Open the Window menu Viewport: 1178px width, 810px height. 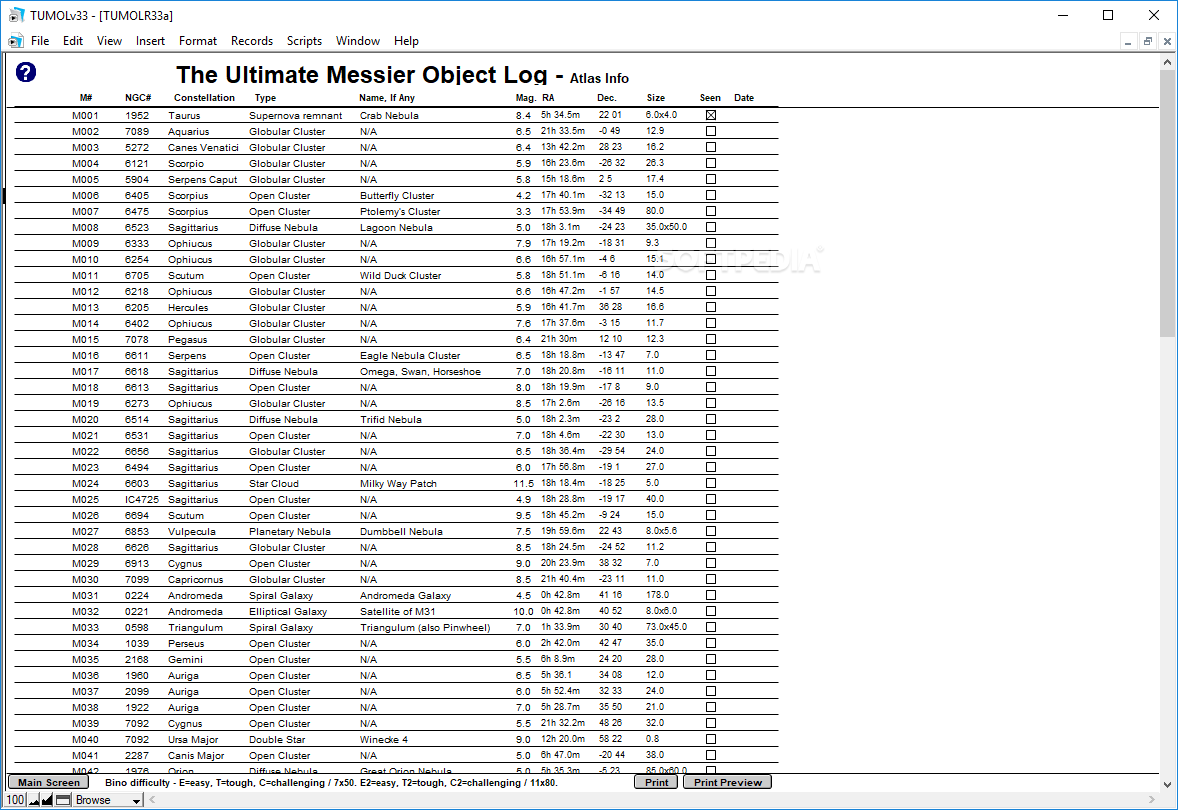coord(358,41)
